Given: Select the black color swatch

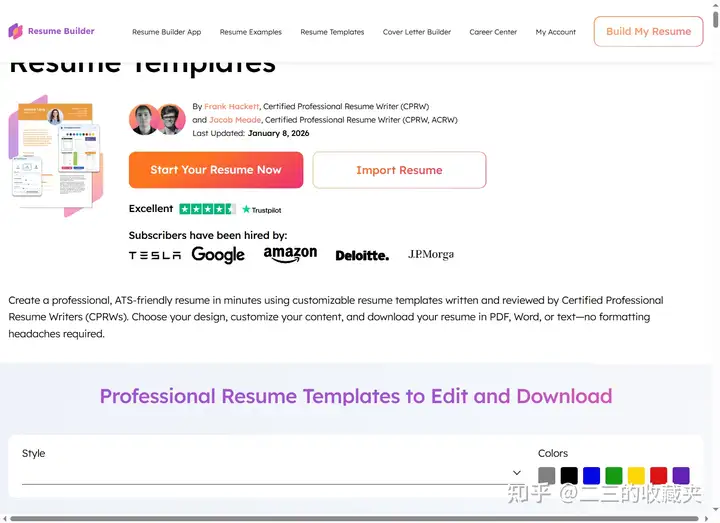Looking at the screenshot, I should (569, 476).
